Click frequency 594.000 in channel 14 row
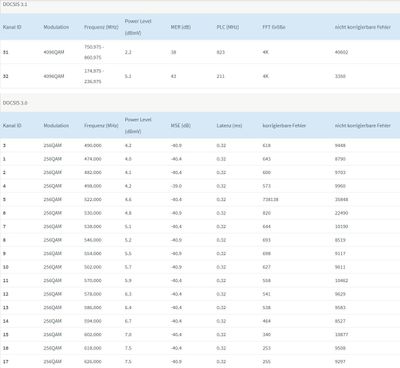This screenshot has width=400, height=368. coord(93,321)
